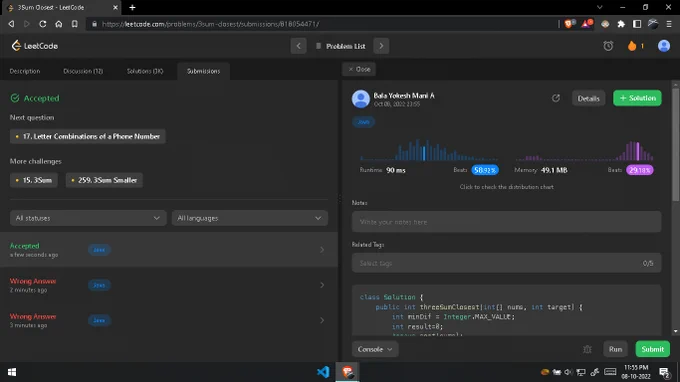
Task: Click the Brave browser taskbar icon
Action: [x=347, y=372]
